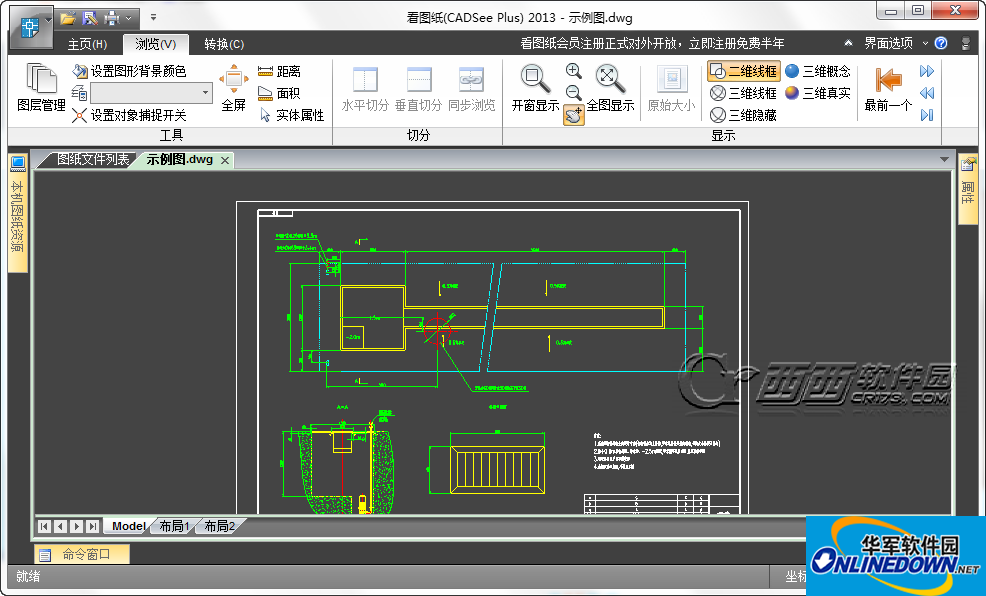Select 三维概念 3D conceptual mode

(818, 71)
